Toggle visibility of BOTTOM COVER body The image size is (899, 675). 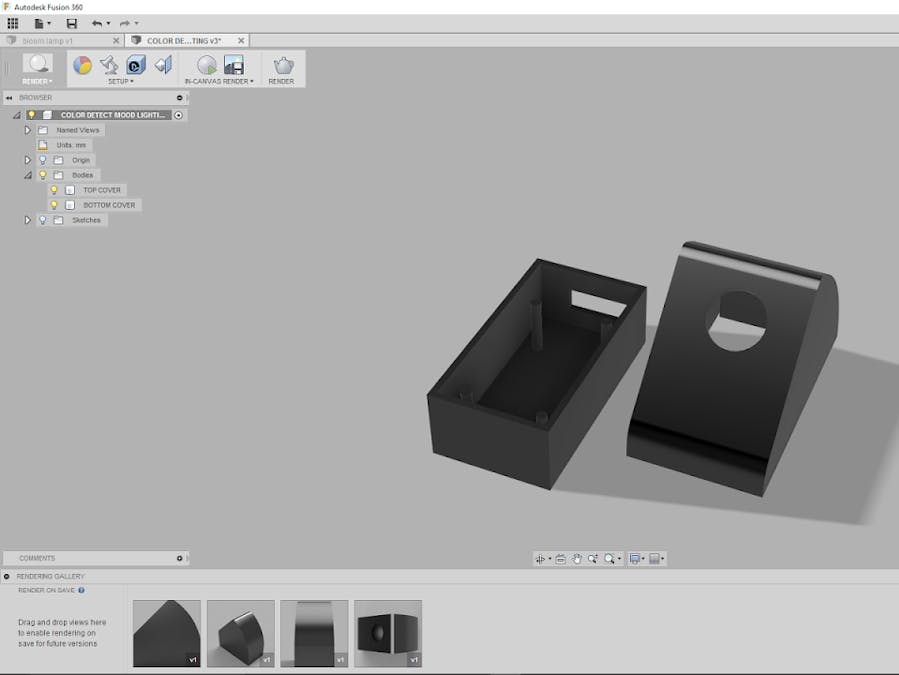pos(54,205)
